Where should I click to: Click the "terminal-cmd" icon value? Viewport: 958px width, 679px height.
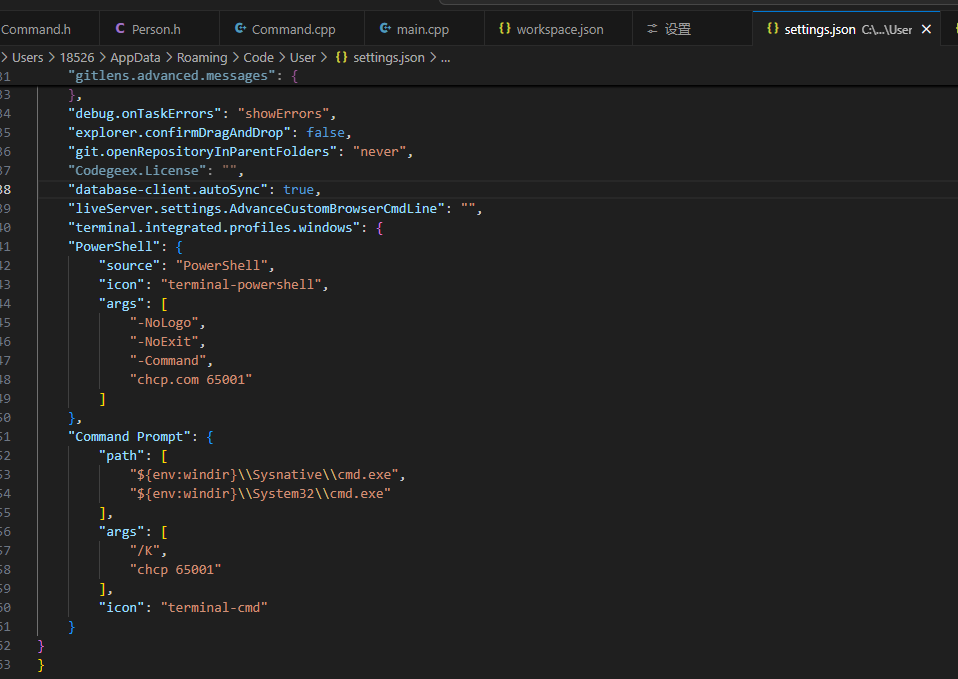214,607
